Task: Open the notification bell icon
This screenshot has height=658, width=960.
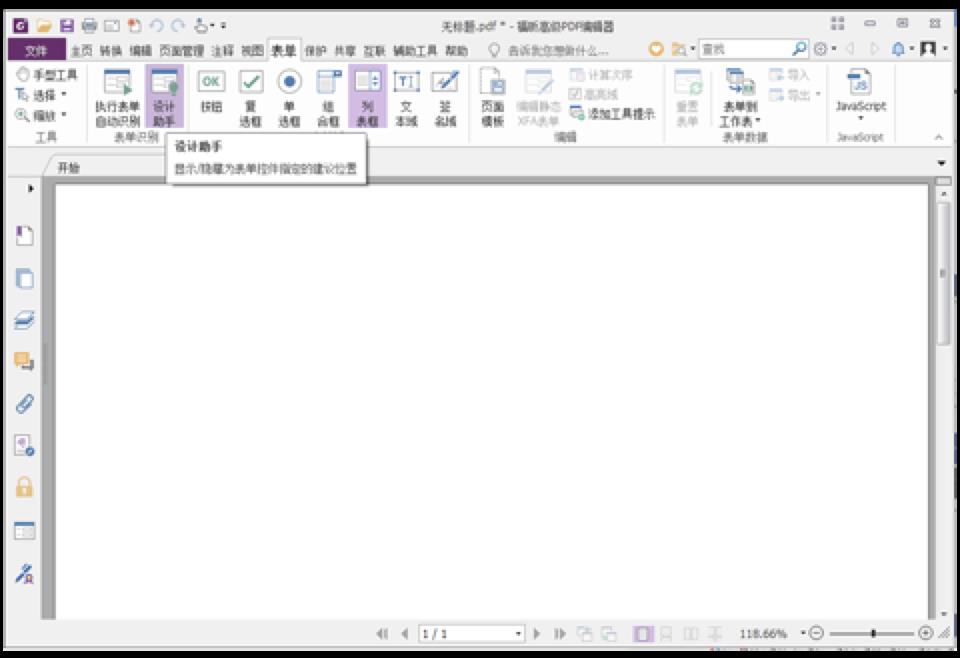Action: 898,49
